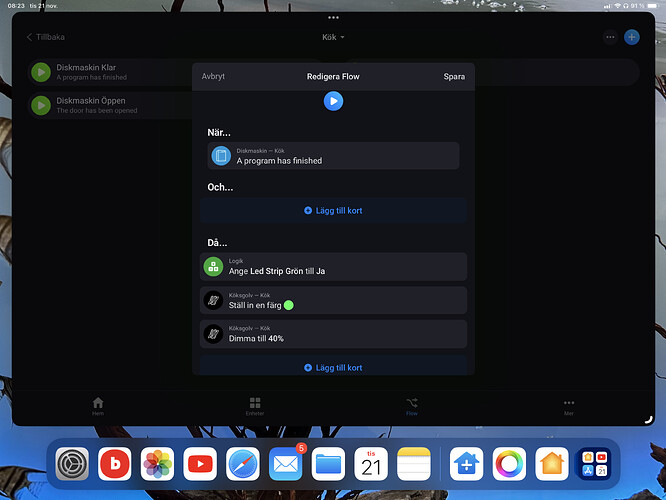The height and width of the screenshot is (500, 666).
Task: Open the App Library folder in dock
Action: point(595,464)
